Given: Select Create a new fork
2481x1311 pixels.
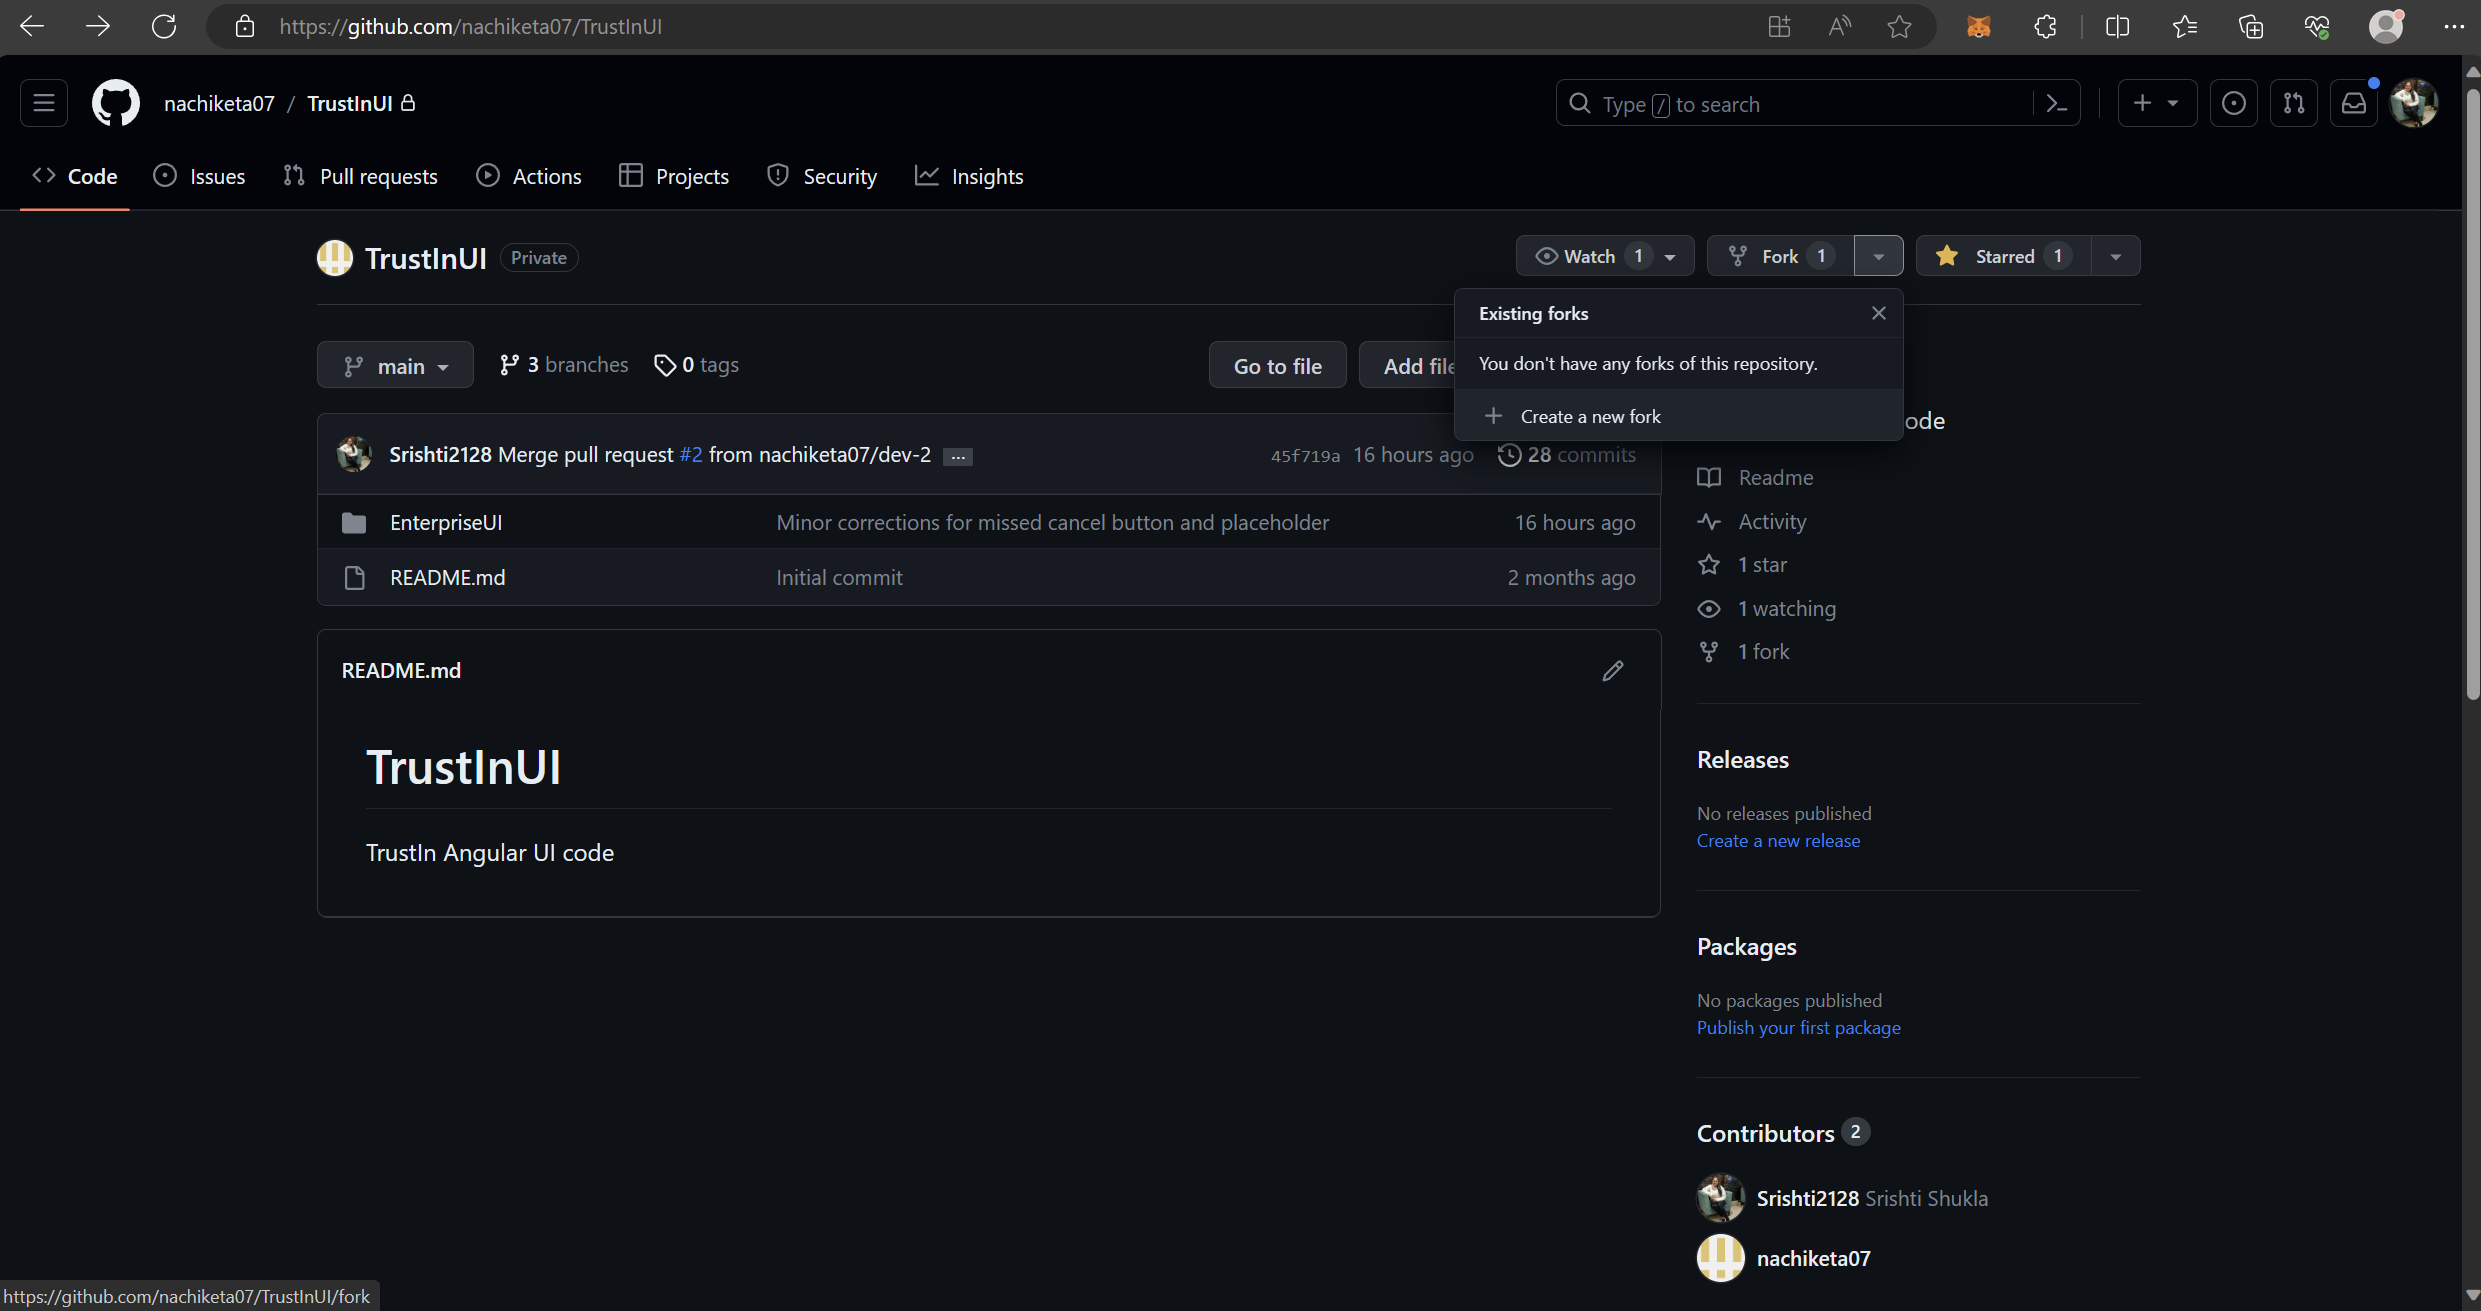Looking at the screenshot, I should coord(1589,416).
